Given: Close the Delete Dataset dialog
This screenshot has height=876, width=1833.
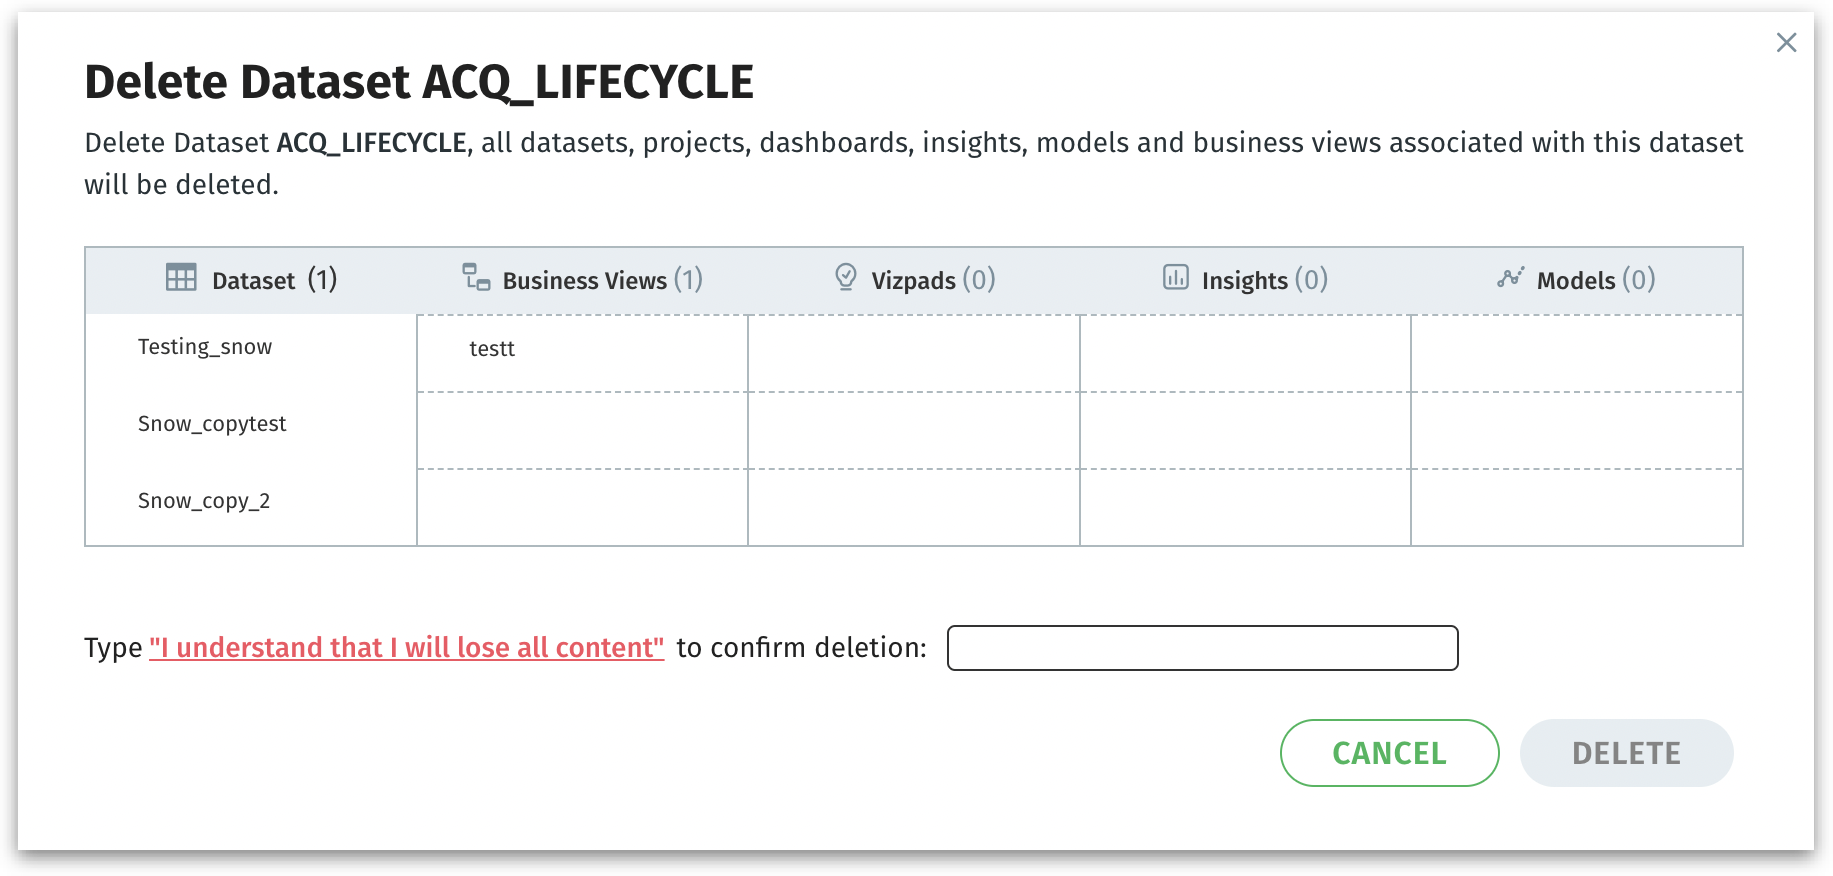Looking at the screenshot, I should coord(1786,42).
